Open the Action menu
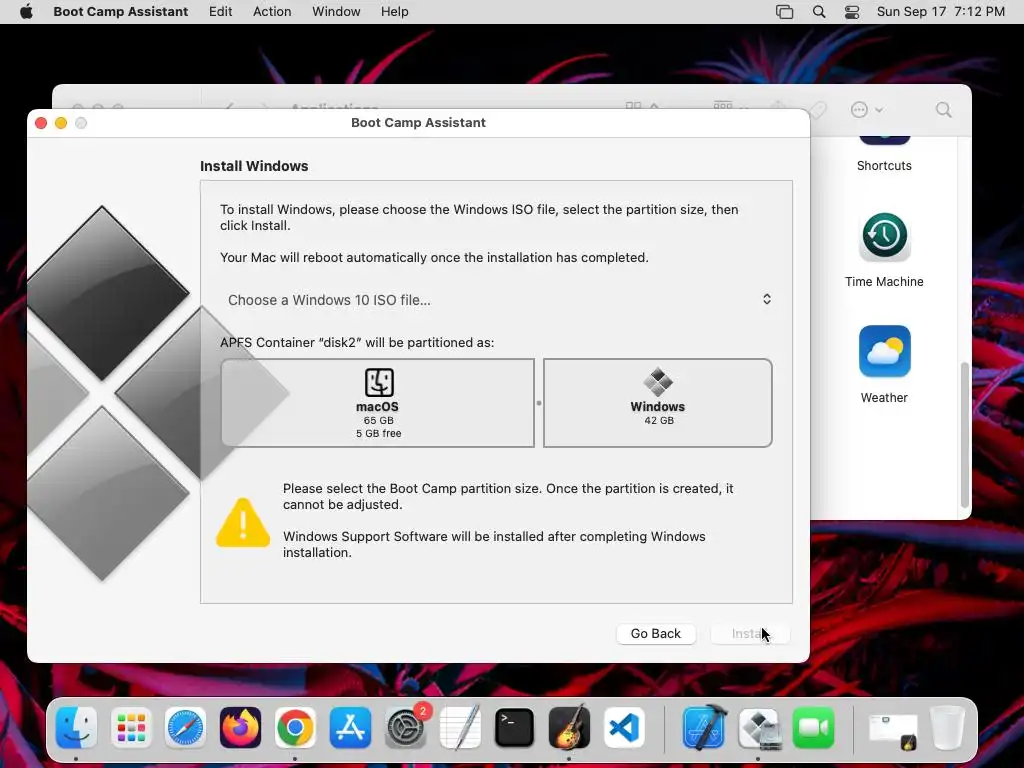The width and height of the screenshot is (1024, 768). pos(272,11)
